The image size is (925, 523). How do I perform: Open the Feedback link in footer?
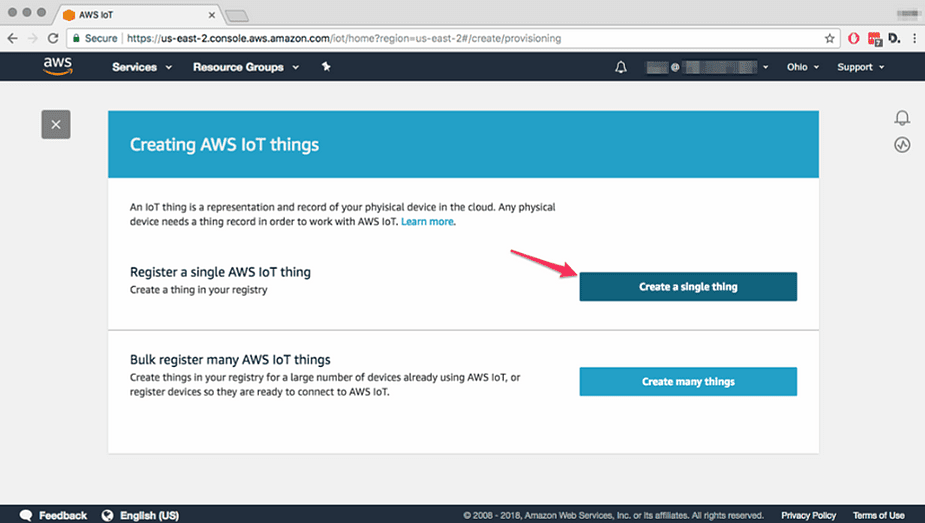(x=63, y=515)
